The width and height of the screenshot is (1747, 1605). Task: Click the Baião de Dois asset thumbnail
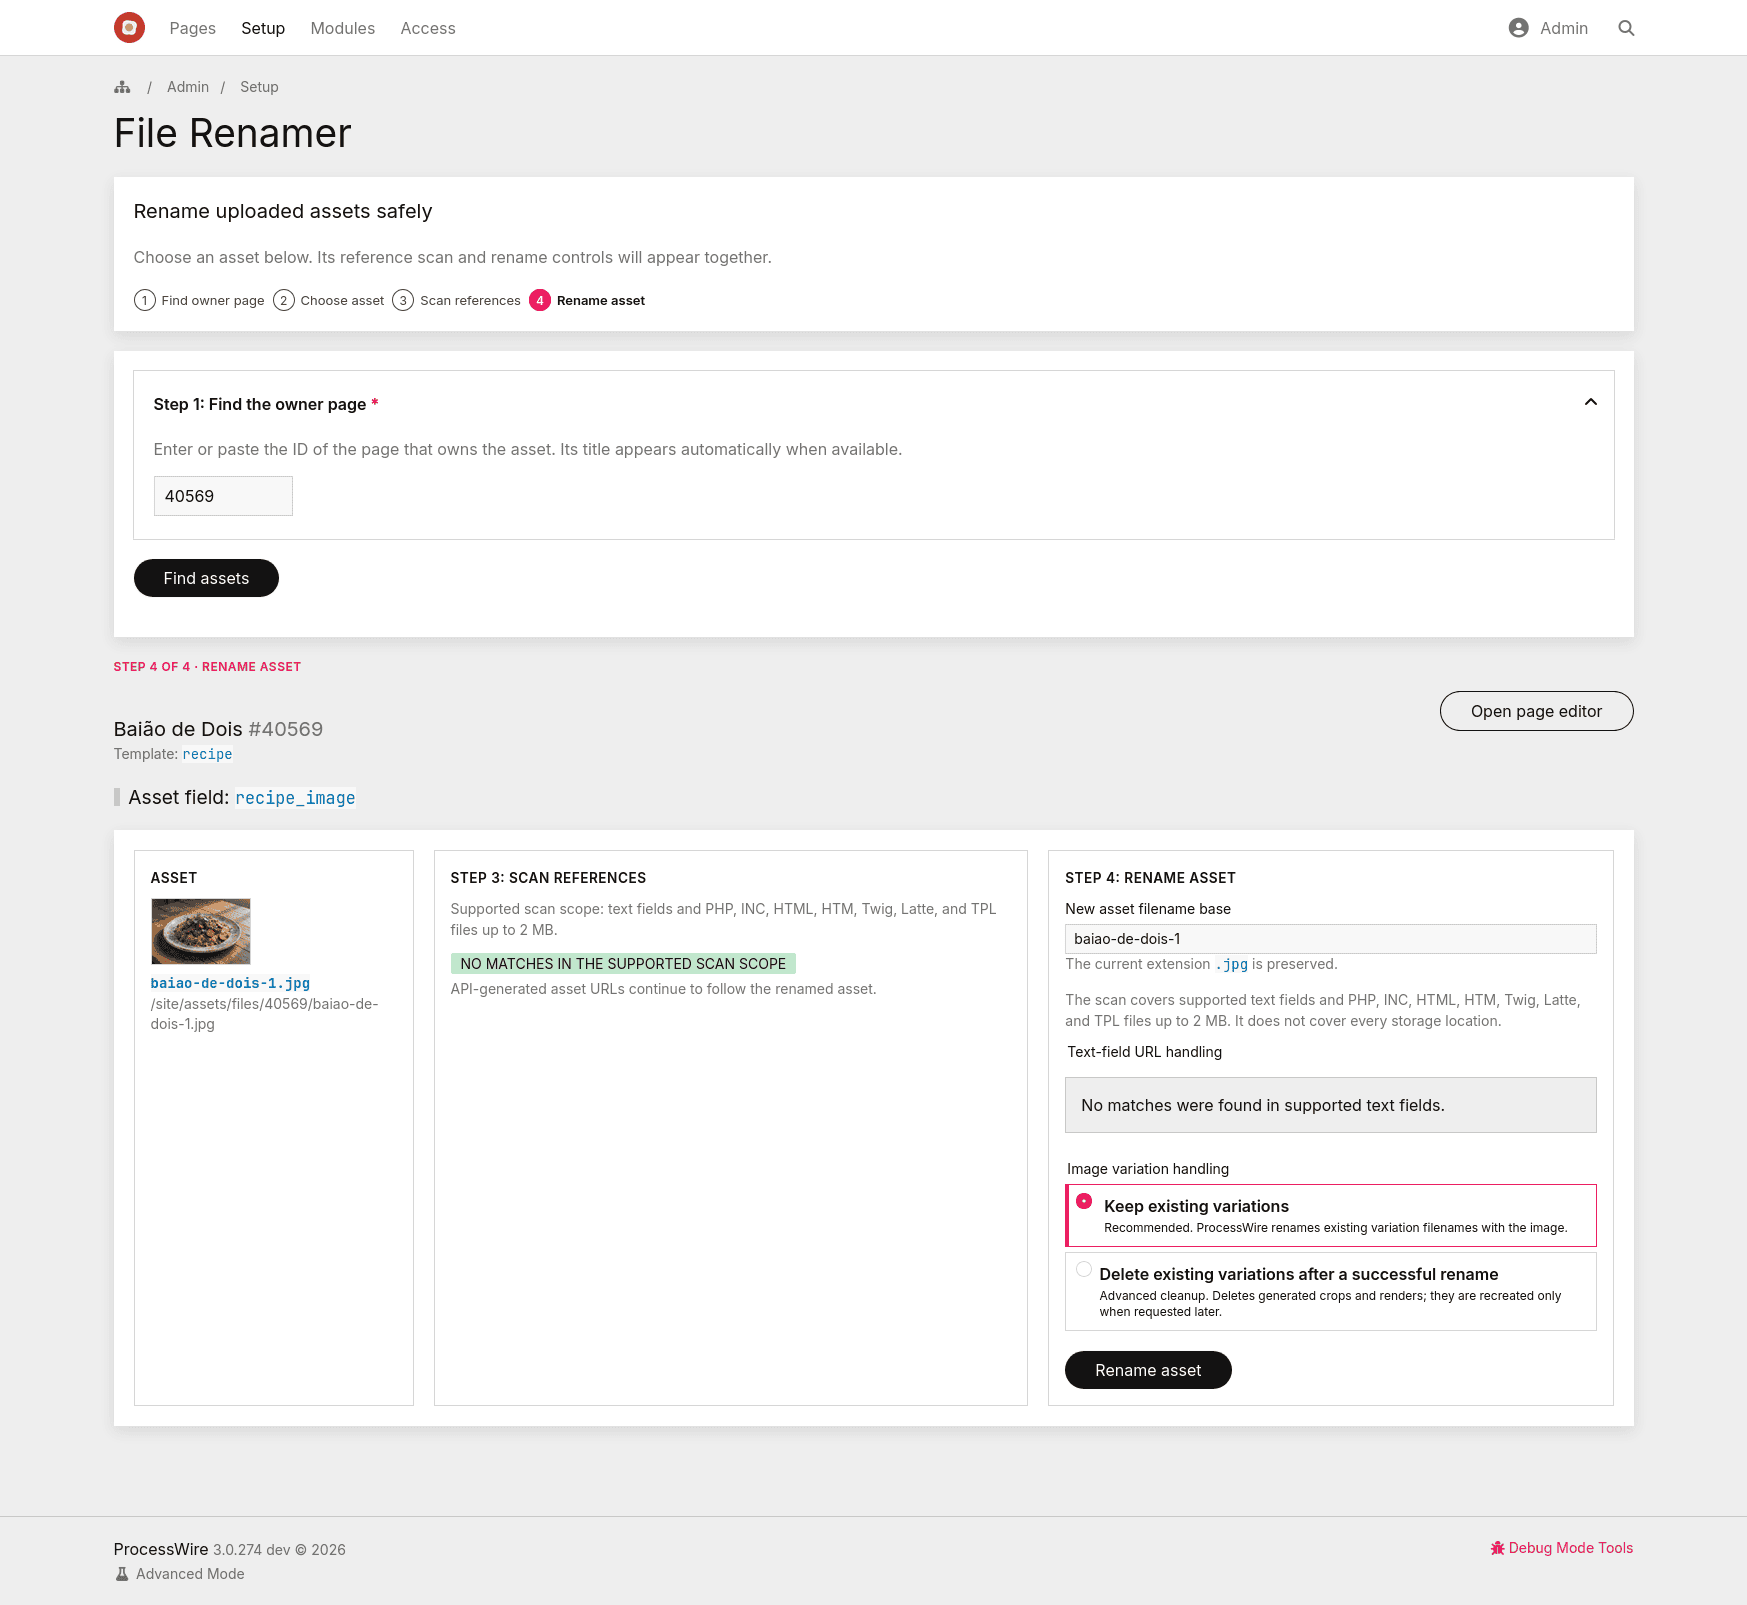(201, 931)
